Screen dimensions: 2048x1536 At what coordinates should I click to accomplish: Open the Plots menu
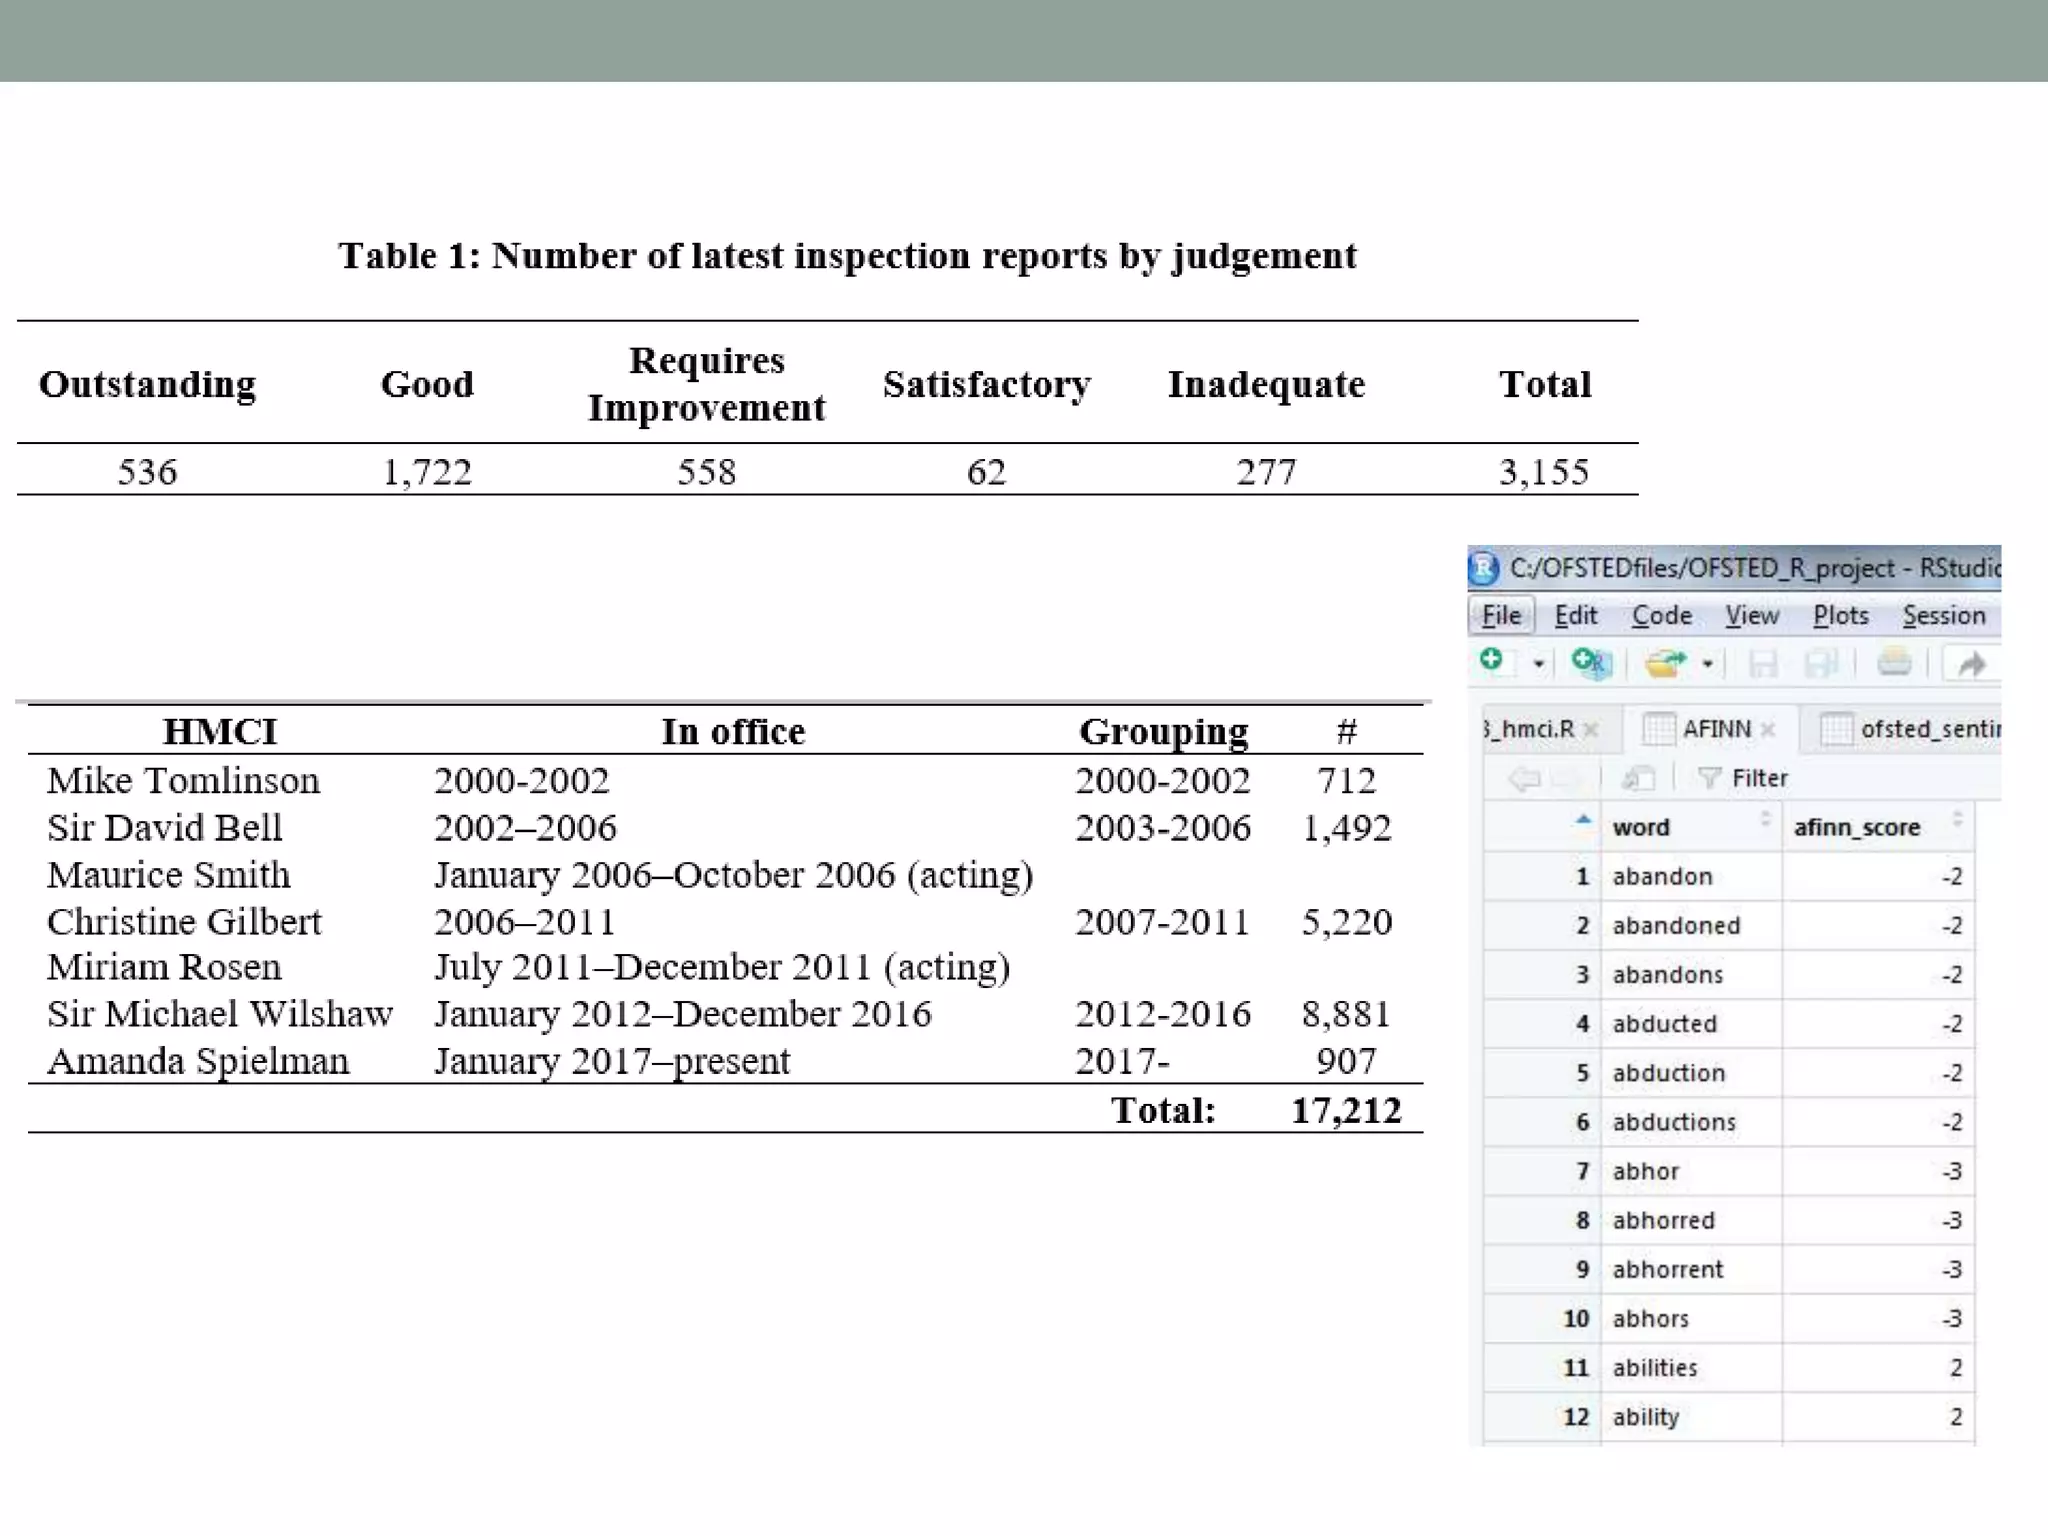click(1840, 616)
